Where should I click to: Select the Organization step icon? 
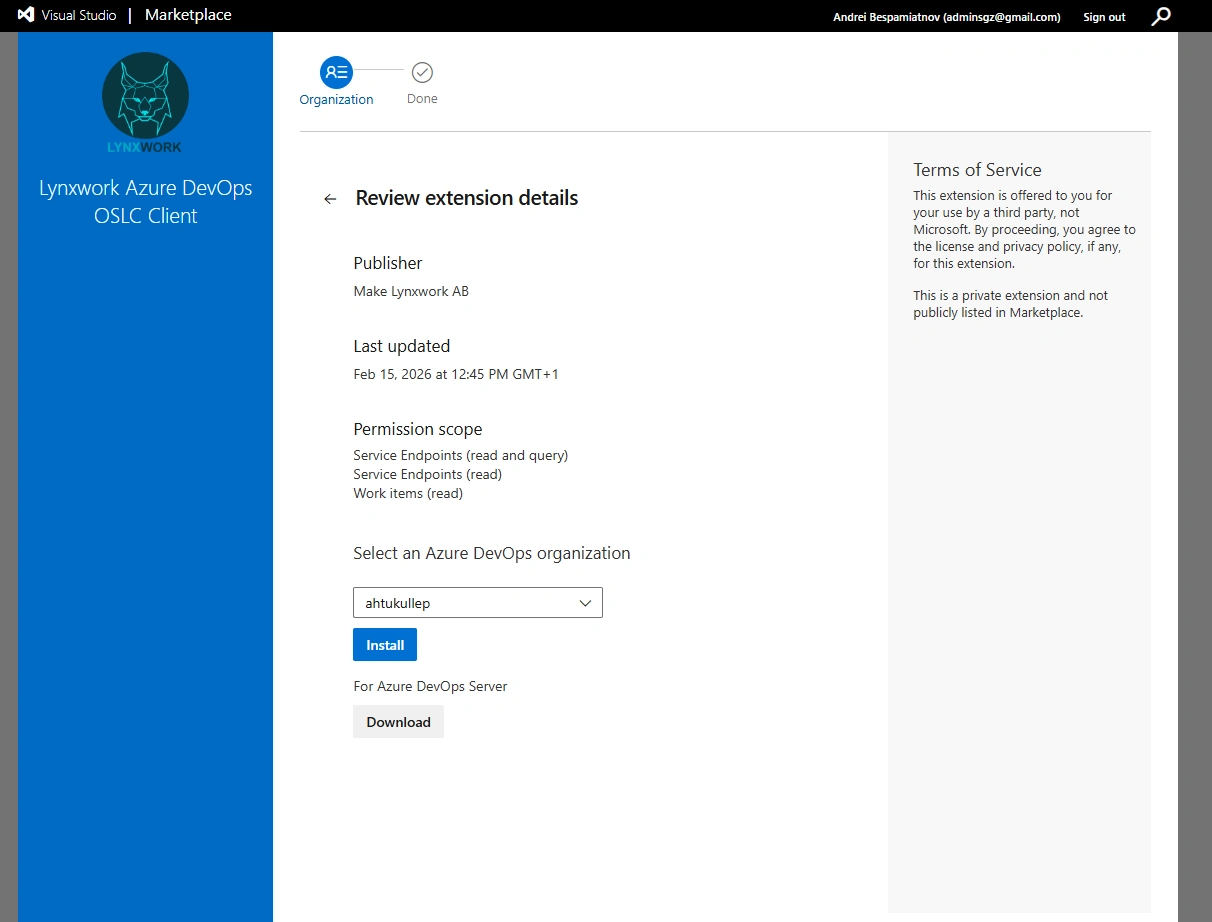(x=336, y=72)
